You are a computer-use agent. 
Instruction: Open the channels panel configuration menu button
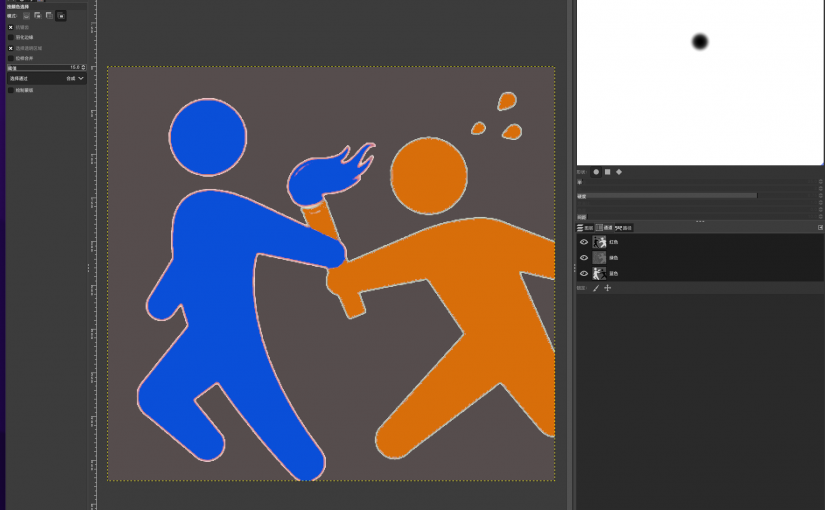[x=820, y=228]
